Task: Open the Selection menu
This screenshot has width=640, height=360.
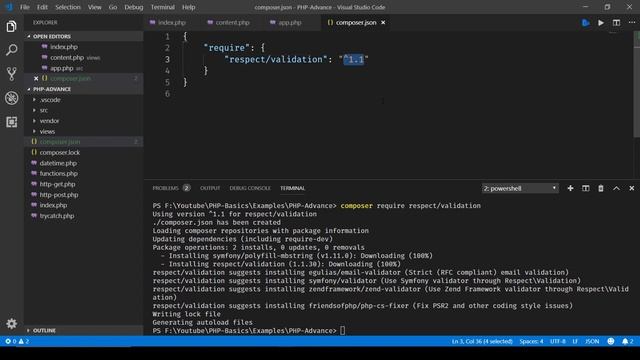Action: click(x=68, y=7)
